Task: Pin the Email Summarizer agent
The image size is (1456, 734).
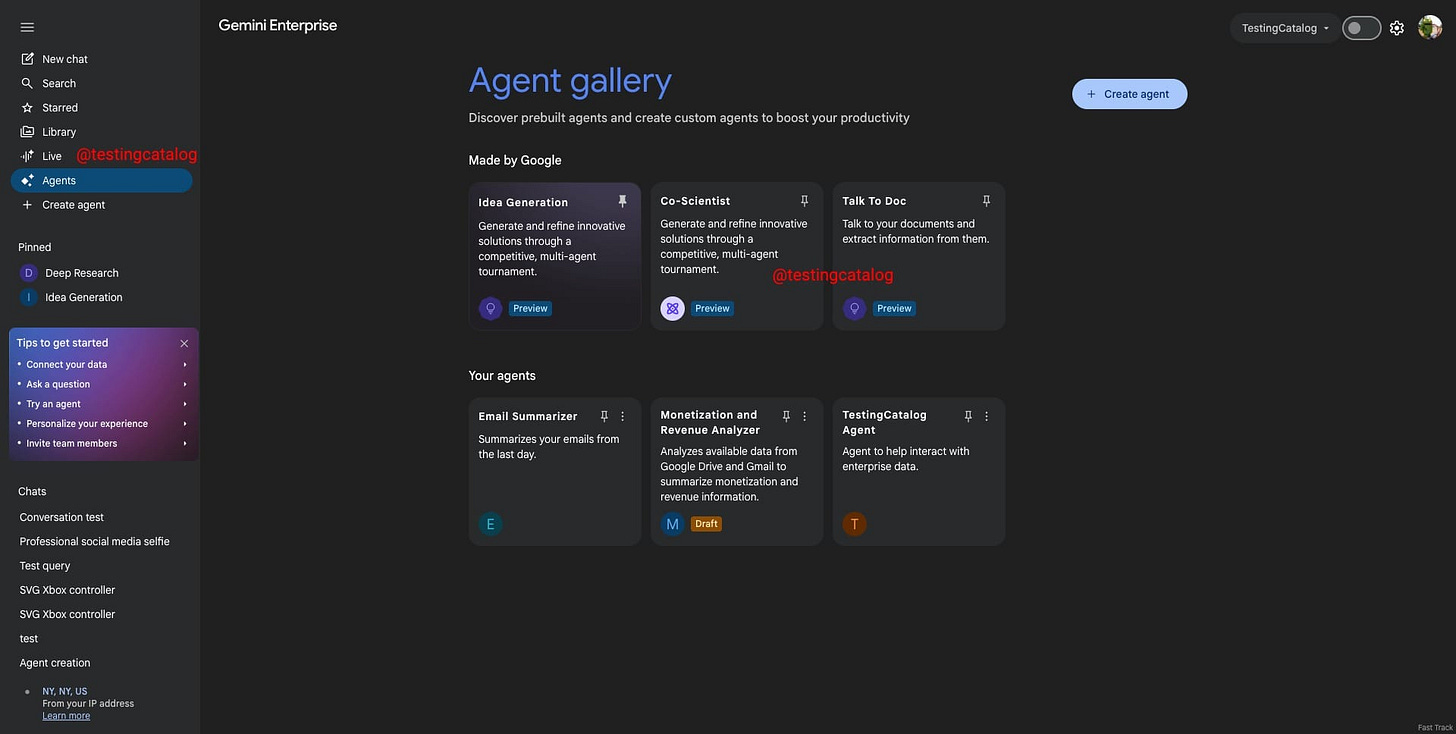Action: click(604, 416)
